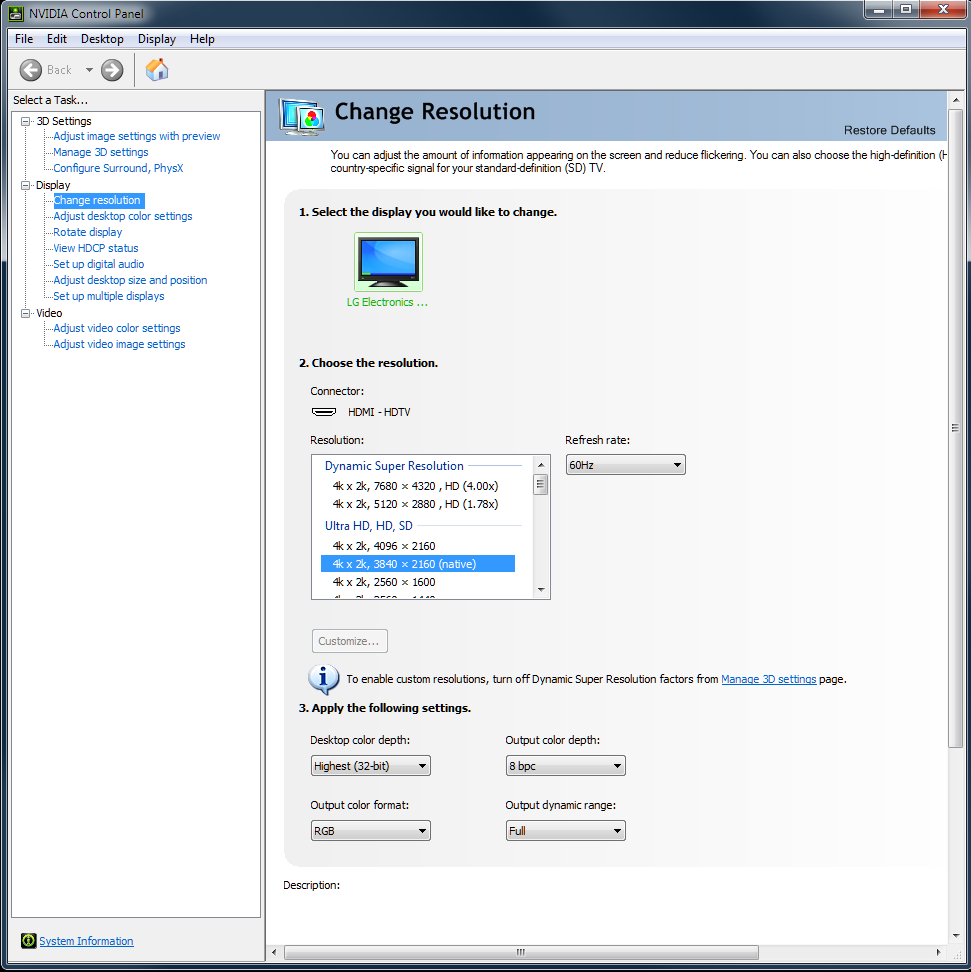The image size is (971, 972).
Task: Open the Edit menu
Action: click(56, 39)
